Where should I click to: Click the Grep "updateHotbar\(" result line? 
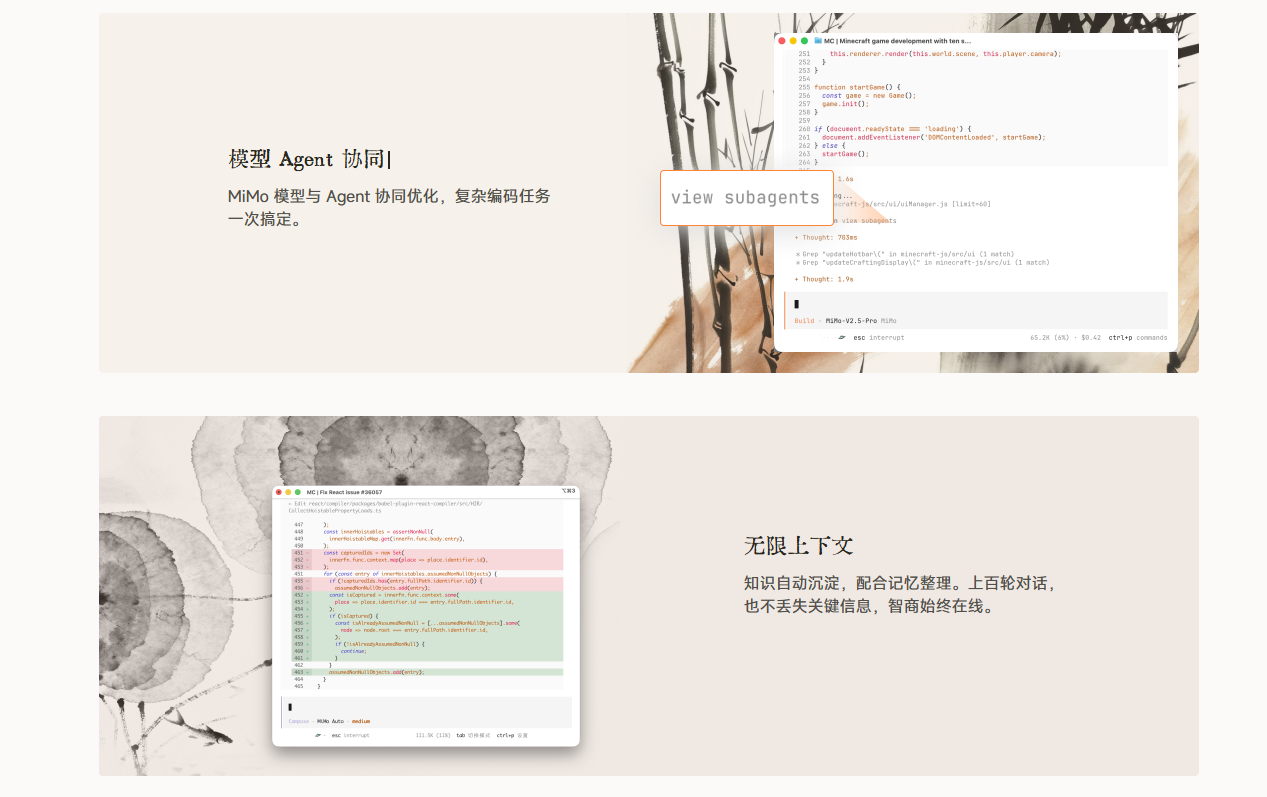pos(904,254)
